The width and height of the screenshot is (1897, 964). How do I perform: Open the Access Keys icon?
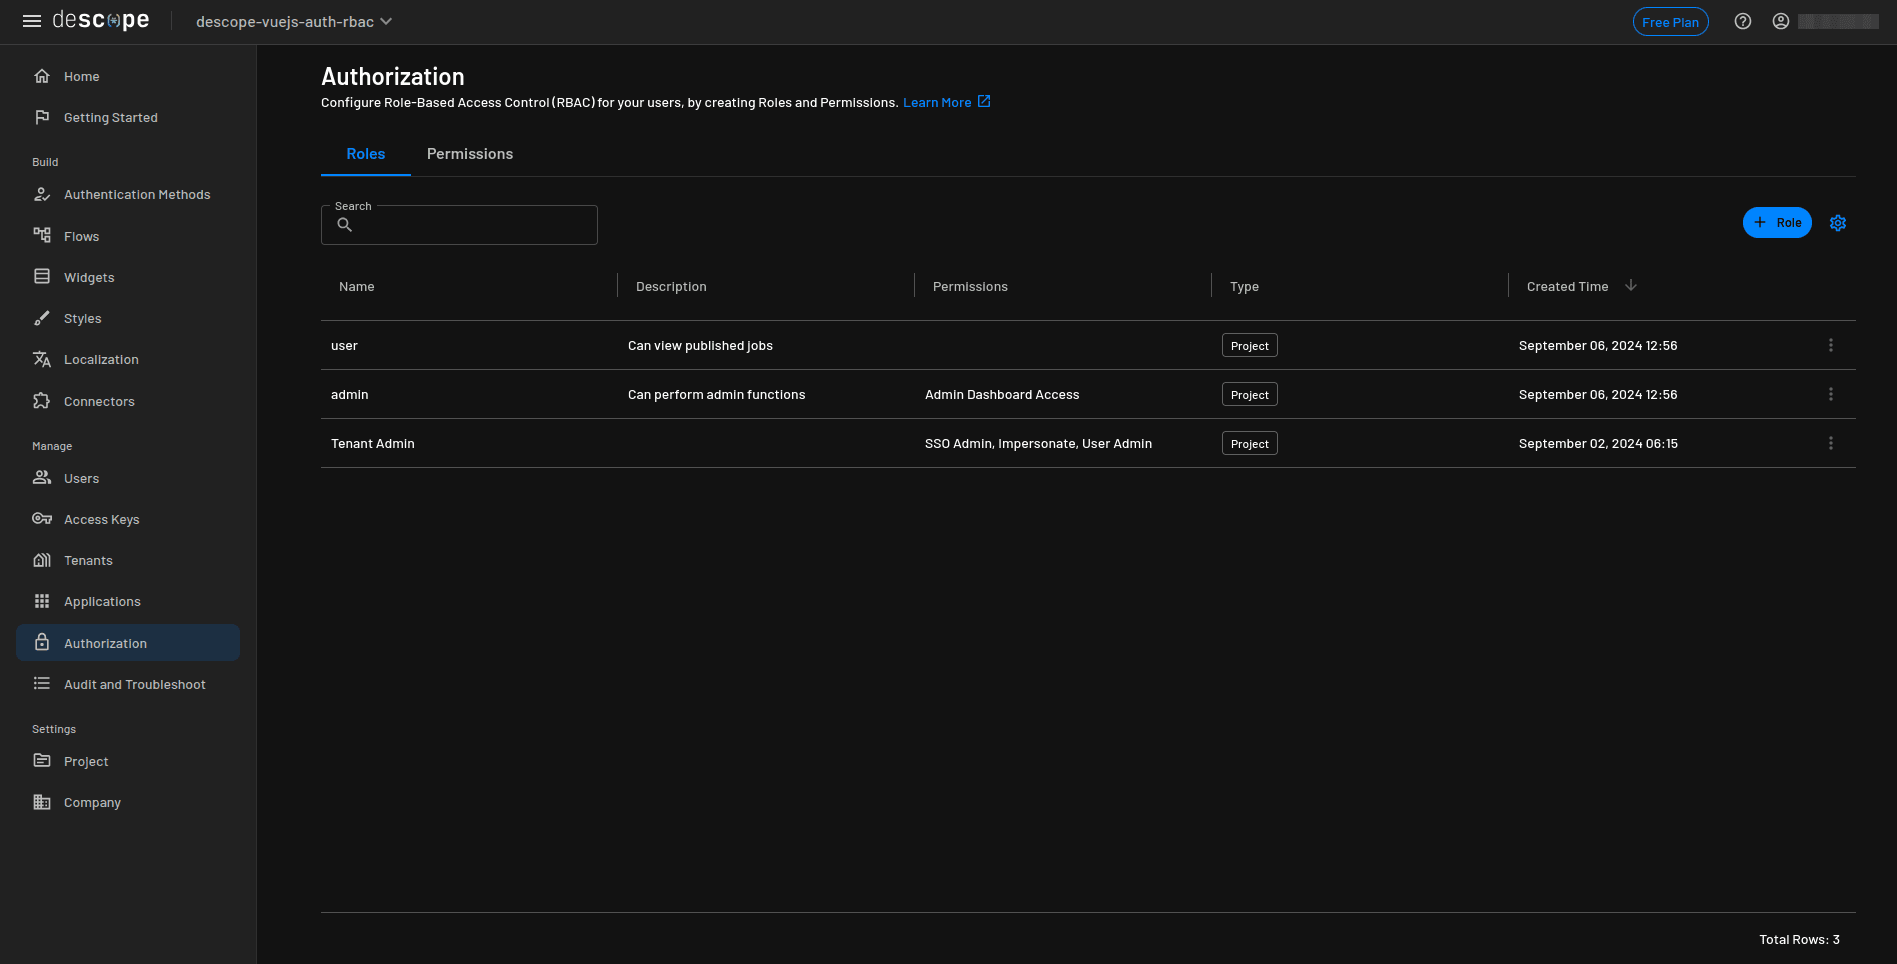(41, 518)
